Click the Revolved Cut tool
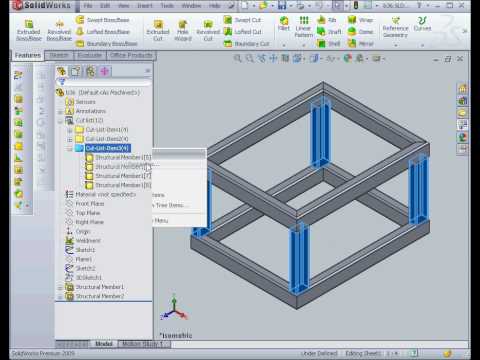 pos(208,30)
